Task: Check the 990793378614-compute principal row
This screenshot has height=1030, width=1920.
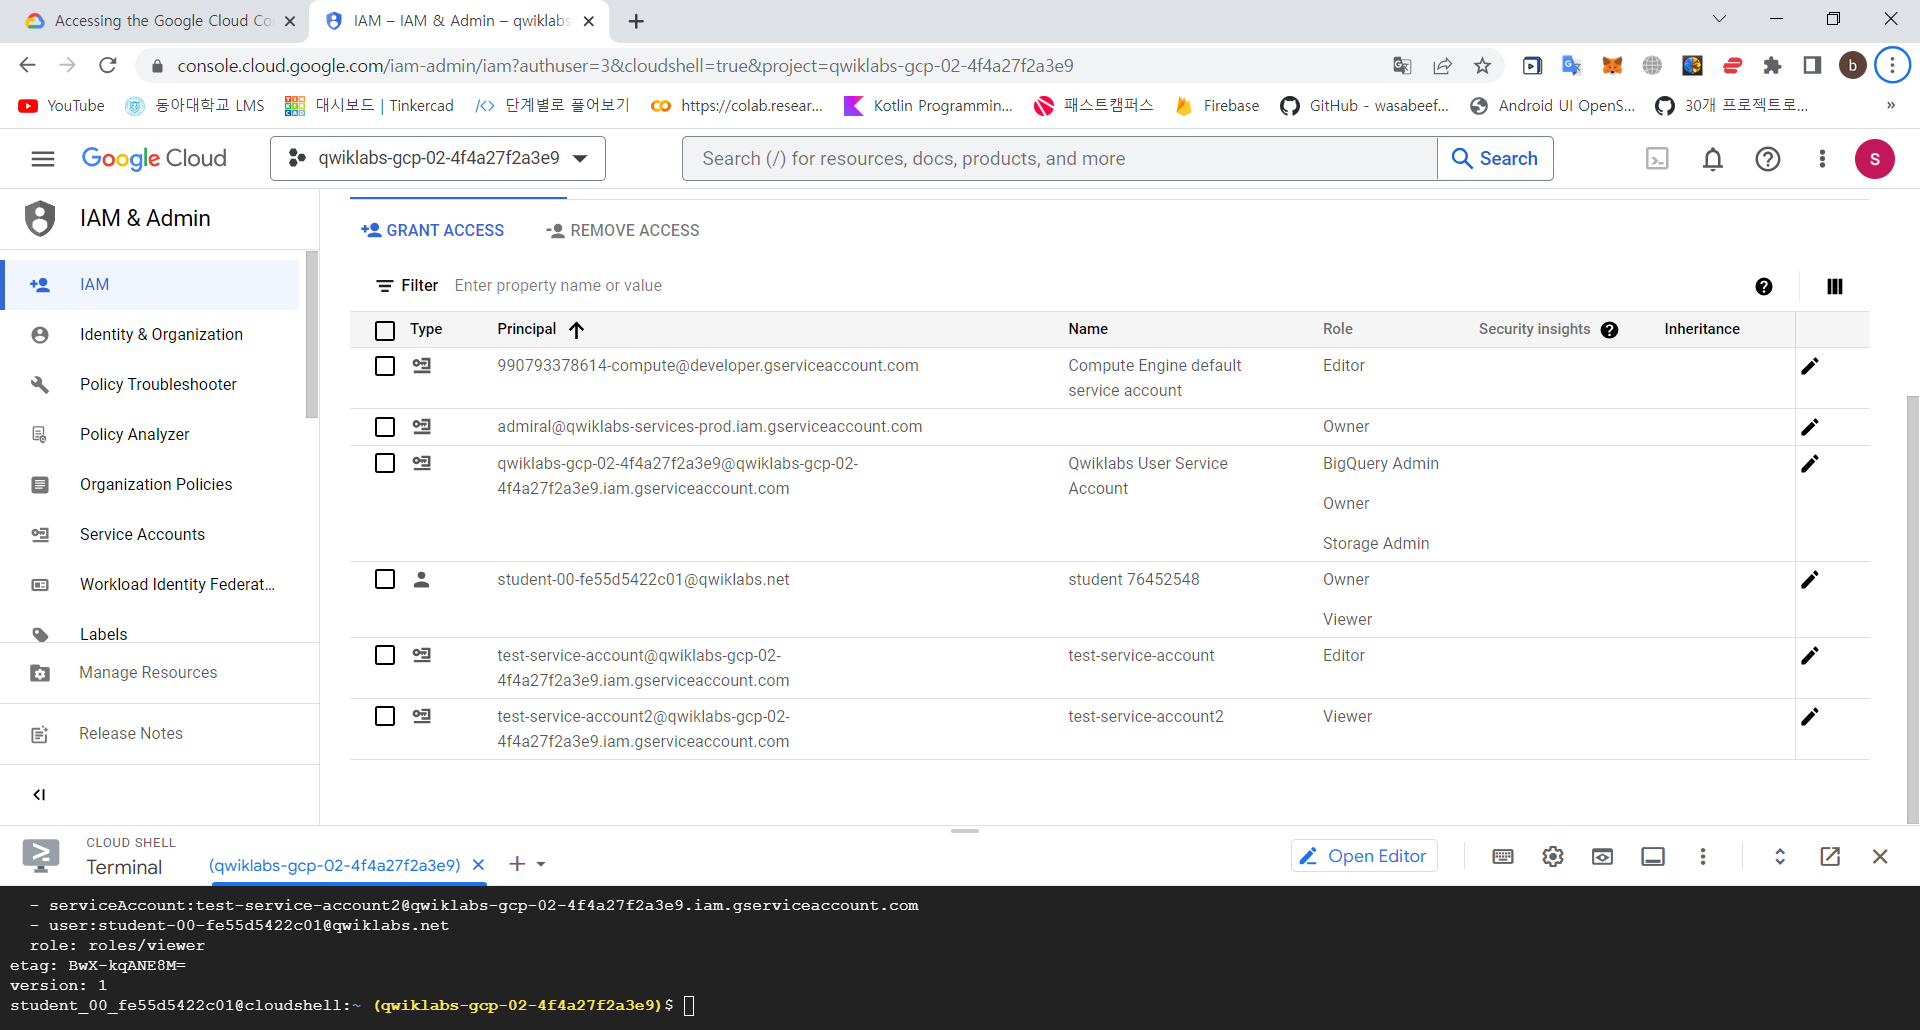Action: click(385, 366)
